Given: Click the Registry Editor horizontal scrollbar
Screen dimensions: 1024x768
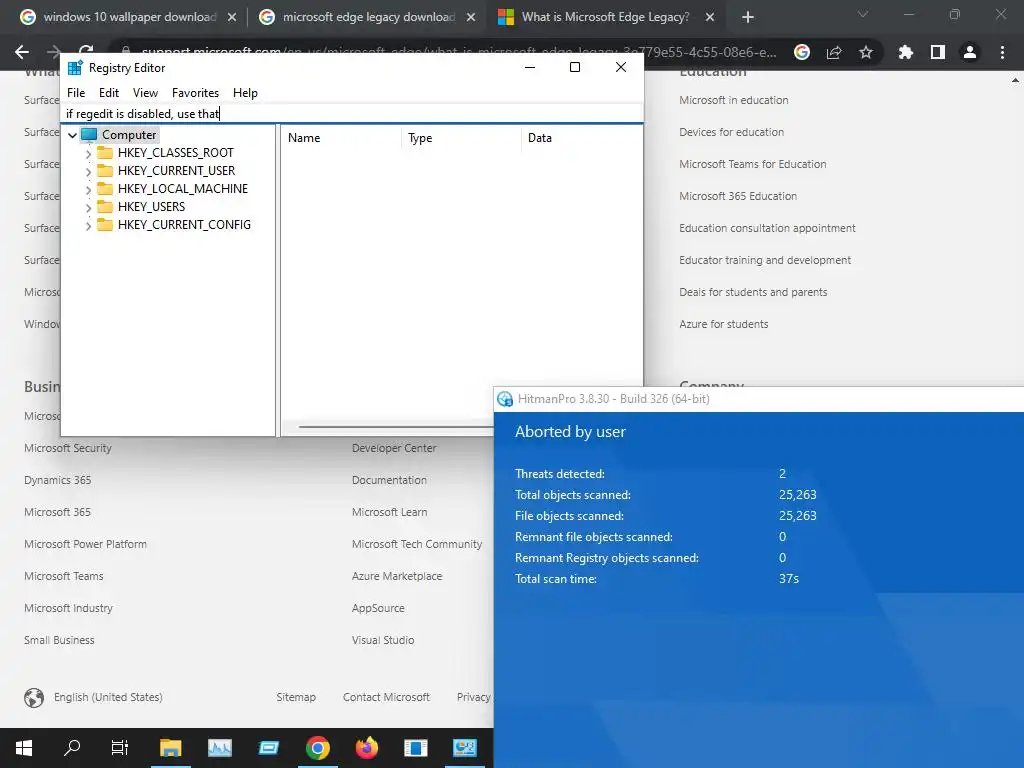Looking at the screenshot, I should [395, 427].
